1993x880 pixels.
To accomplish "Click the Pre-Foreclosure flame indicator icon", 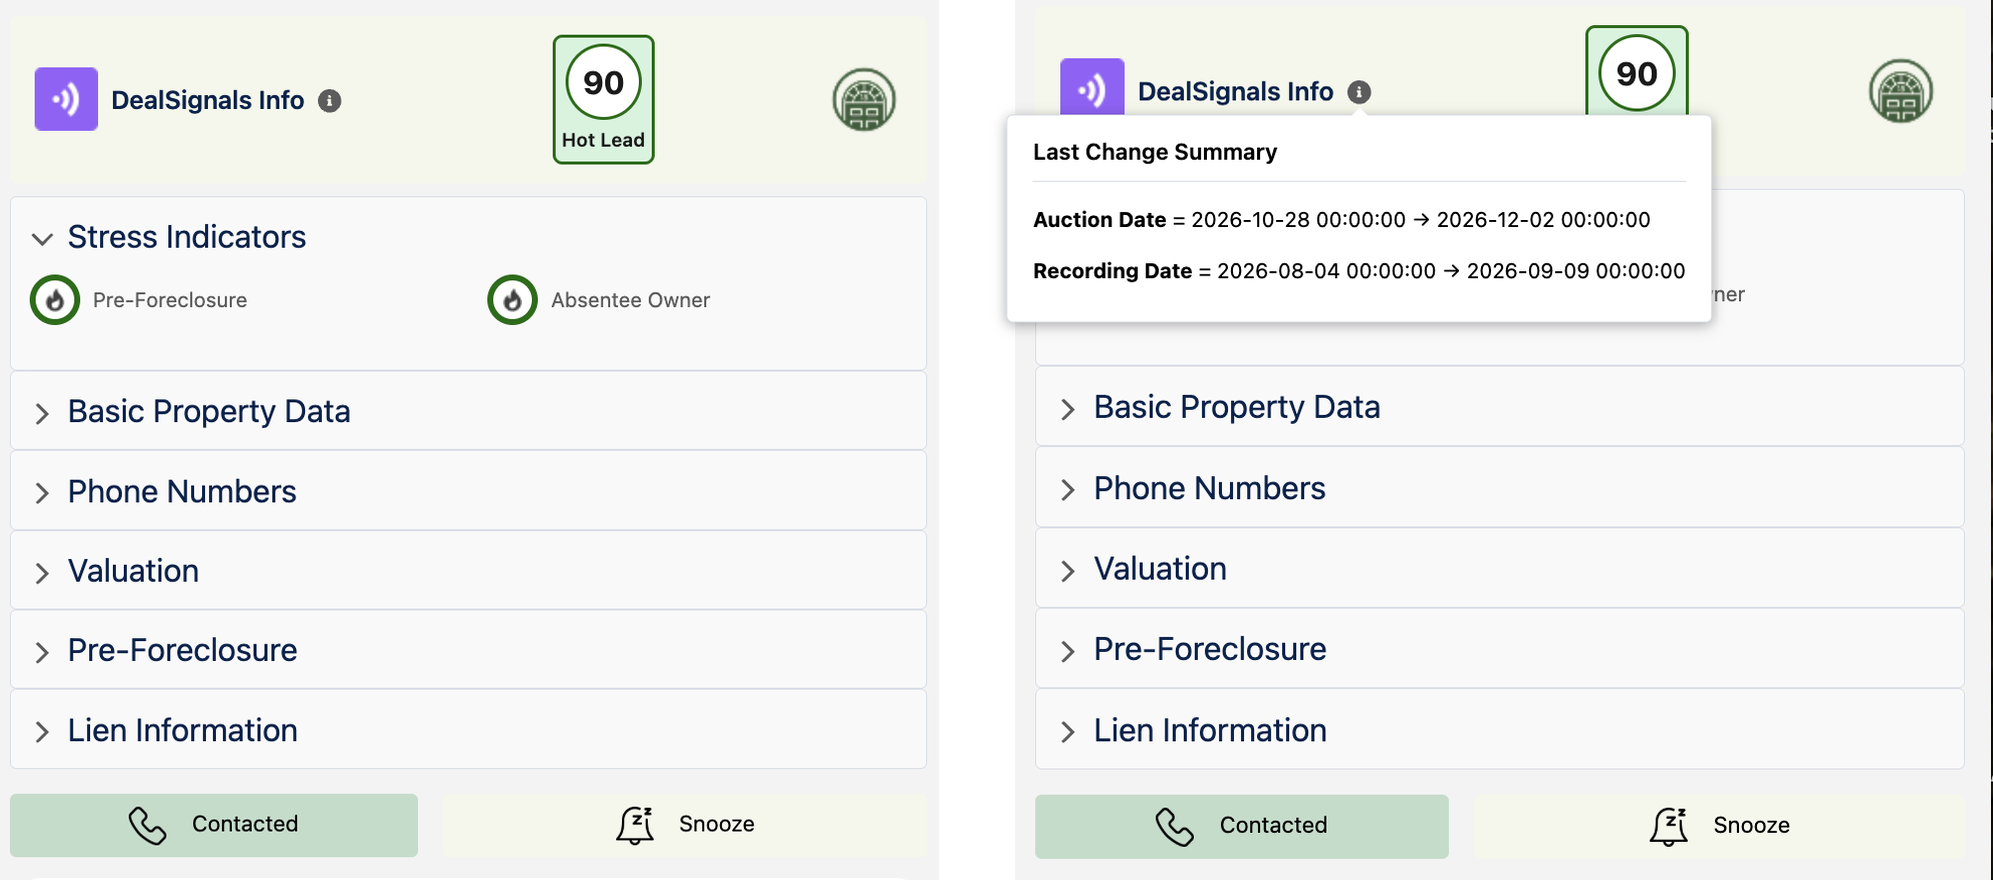I will click(55, 300).
